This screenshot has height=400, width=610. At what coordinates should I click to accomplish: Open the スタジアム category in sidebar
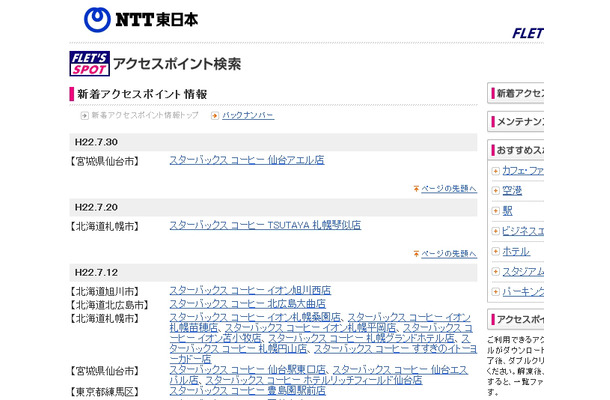(523, 272)
